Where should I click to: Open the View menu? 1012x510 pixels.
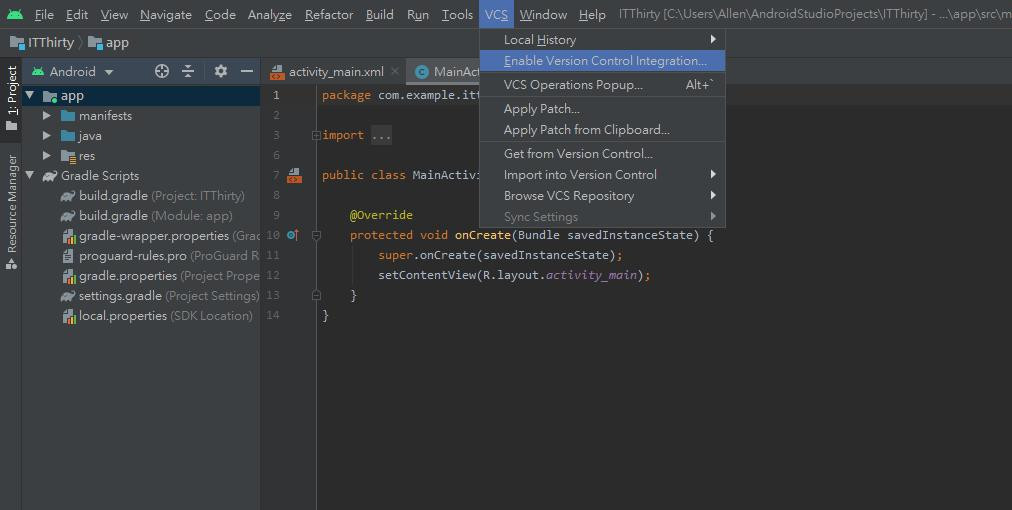[x=114, y=14]
